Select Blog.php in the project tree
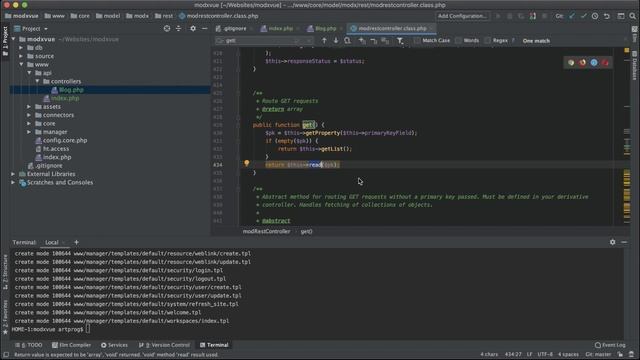This screenshot has height=360, width=640. [x=71, y=90]
